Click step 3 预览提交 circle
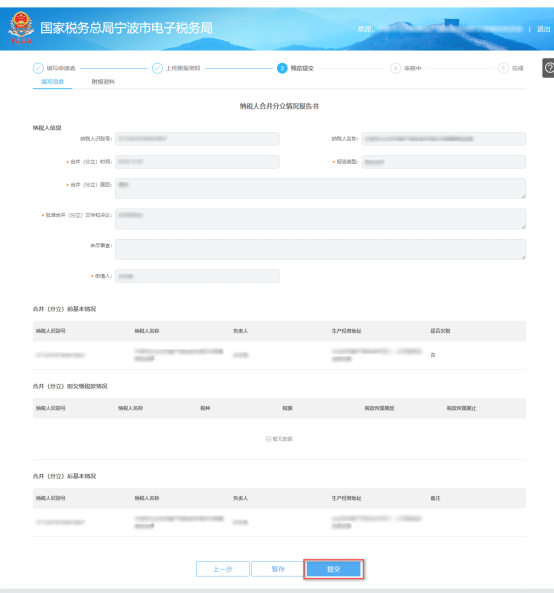The width and height of the screenshot is (554, 593). click(x=282, y=68)
